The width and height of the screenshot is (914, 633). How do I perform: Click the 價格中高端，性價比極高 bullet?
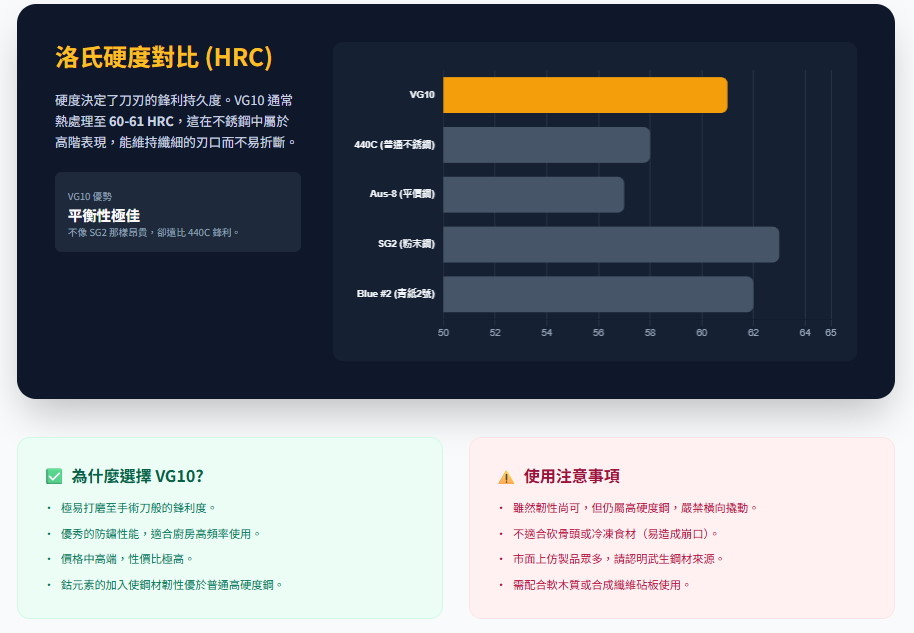[127, 558]
